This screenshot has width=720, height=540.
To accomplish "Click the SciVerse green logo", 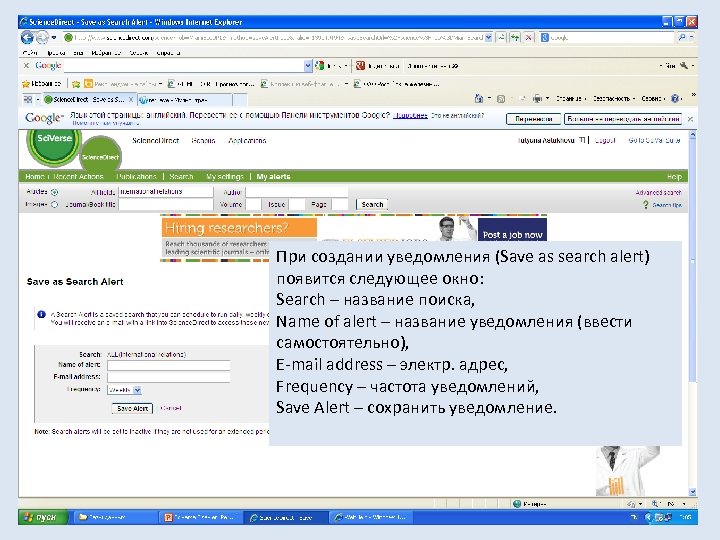I will coord(54,146).
